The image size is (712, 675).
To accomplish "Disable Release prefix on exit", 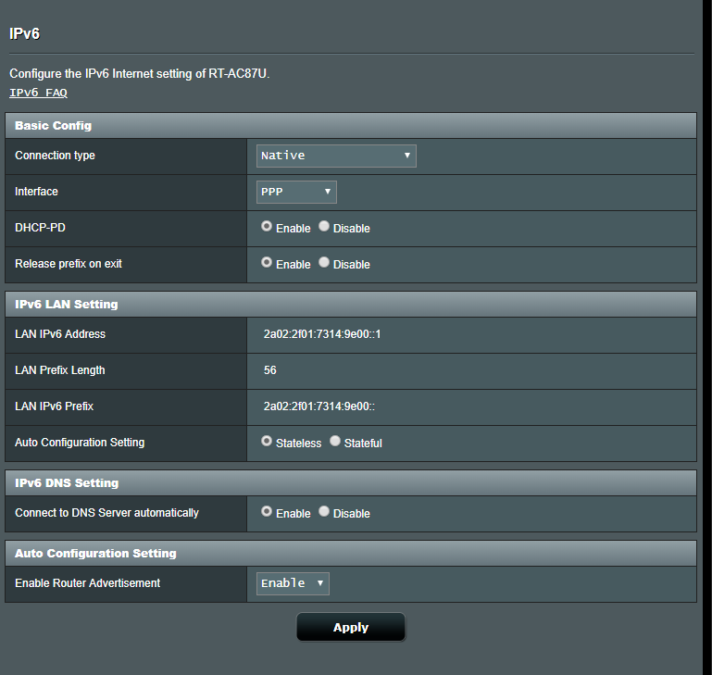I will [x=325, y=264].
